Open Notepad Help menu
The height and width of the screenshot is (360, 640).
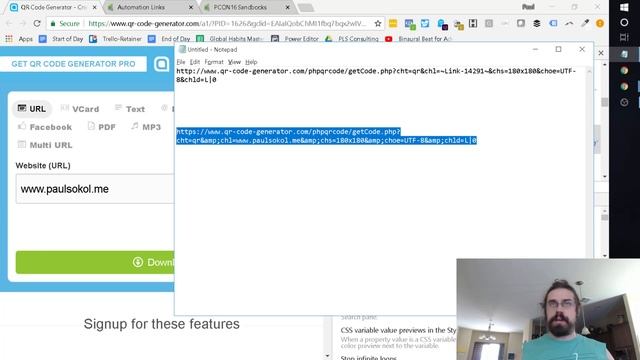[x=251, y=62]
